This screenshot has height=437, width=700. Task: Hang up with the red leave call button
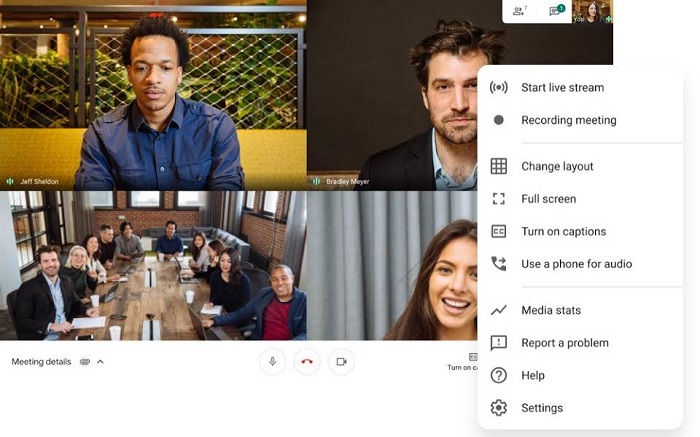(x=307, y=362)
